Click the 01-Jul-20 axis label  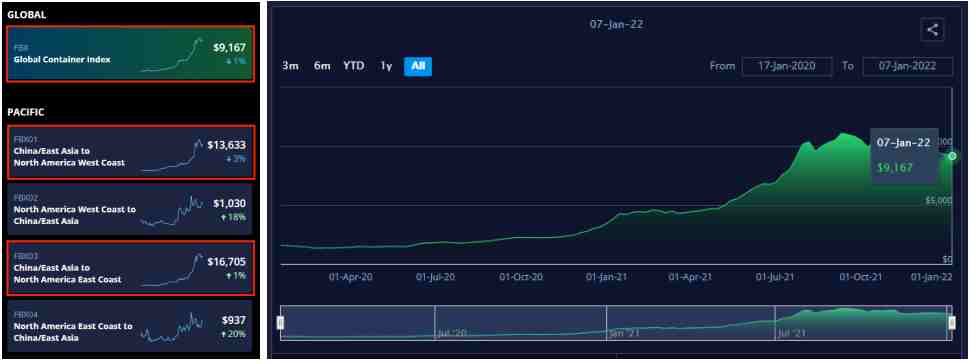click(x=435, y=277)
